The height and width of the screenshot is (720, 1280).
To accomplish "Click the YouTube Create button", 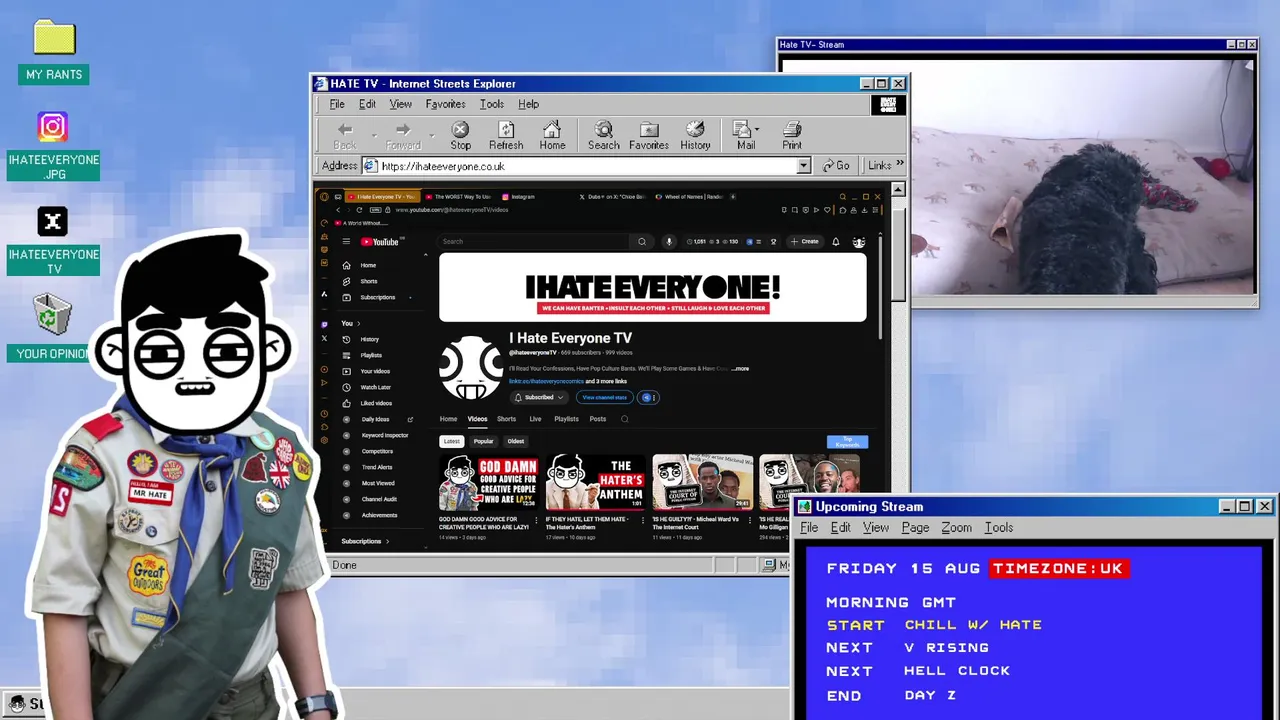I will click(805, 241).
